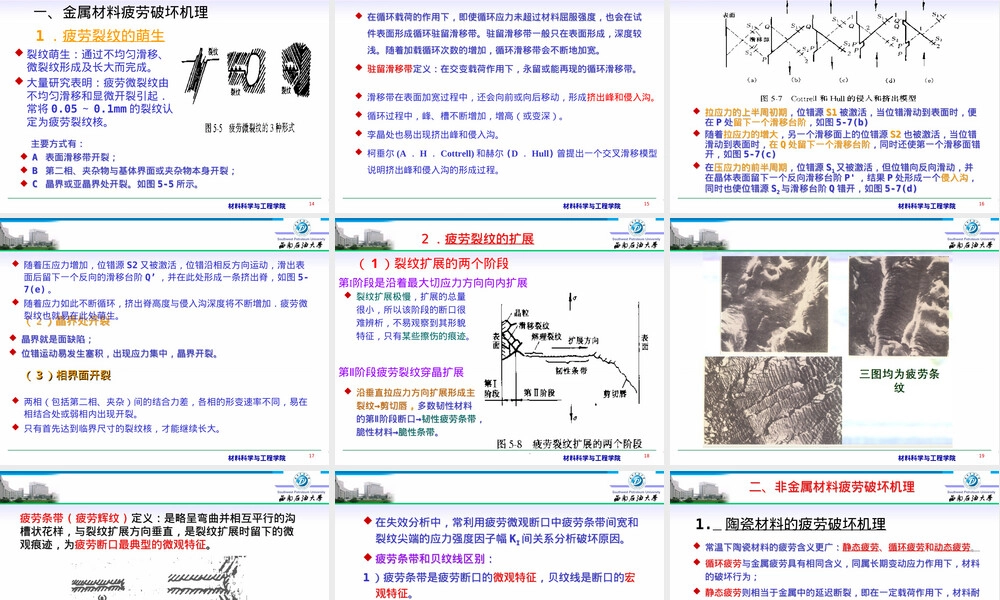Click the caption '三图均为疲劳条纹'
Image resolution: width=1000 pixels, height=600 pixels.
click(x=899, y=381)
